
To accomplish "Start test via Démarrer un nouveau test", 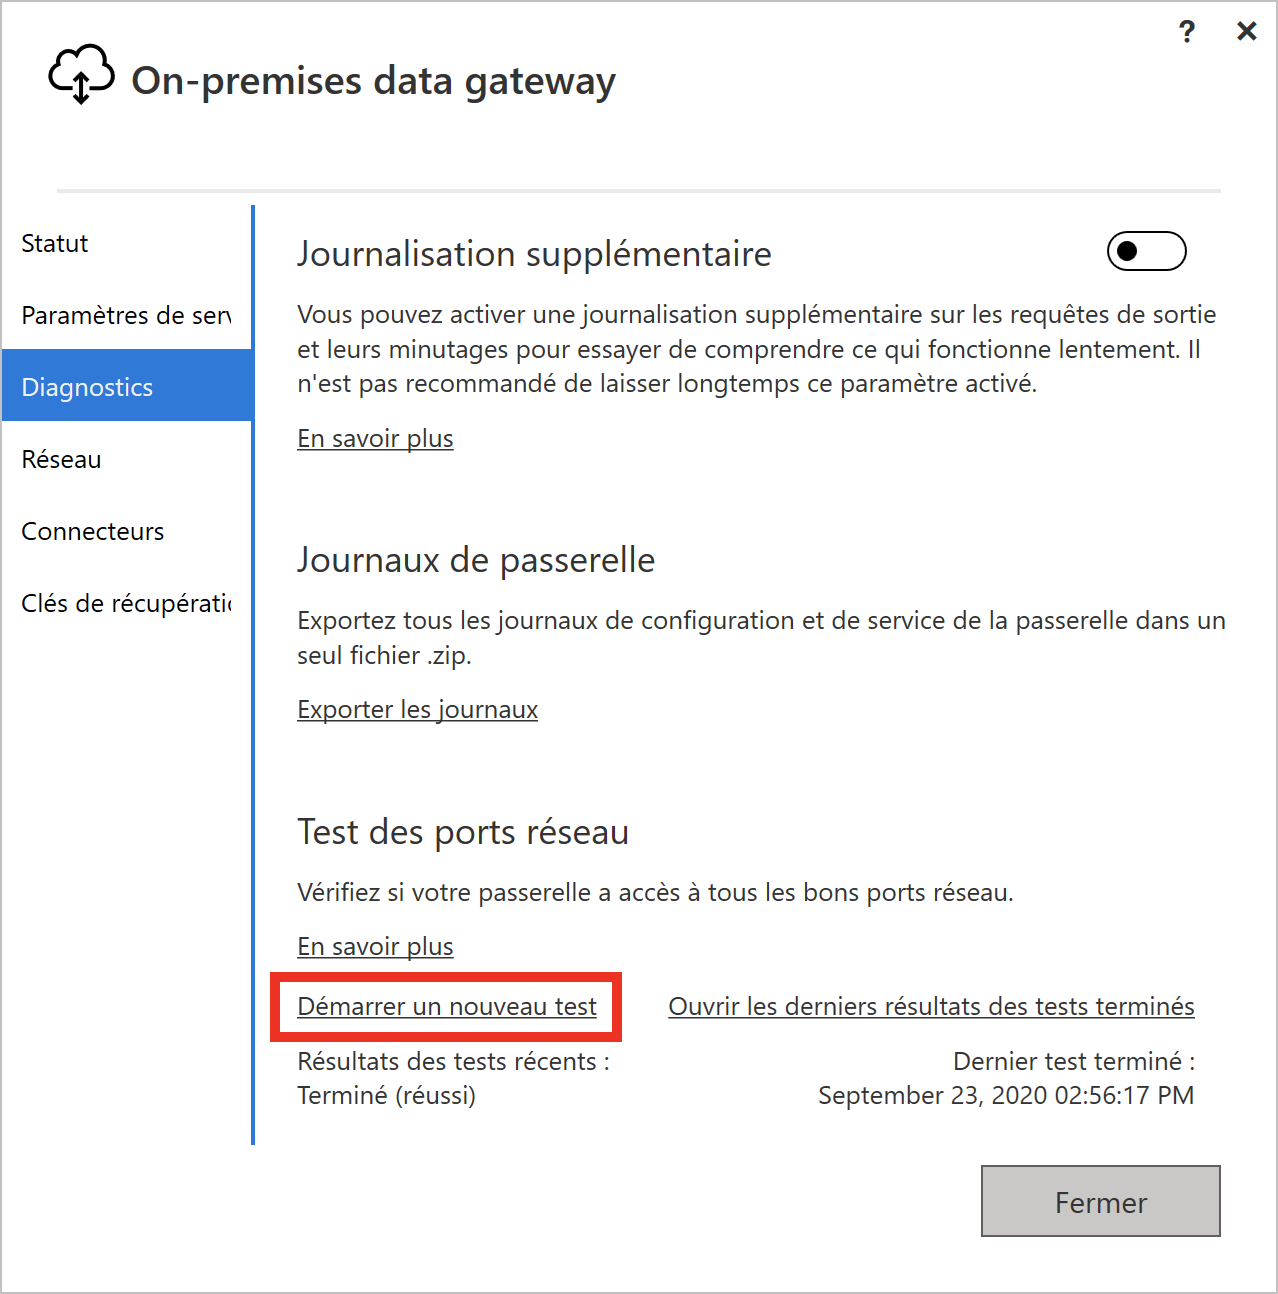I will [x=447, y=1006].
